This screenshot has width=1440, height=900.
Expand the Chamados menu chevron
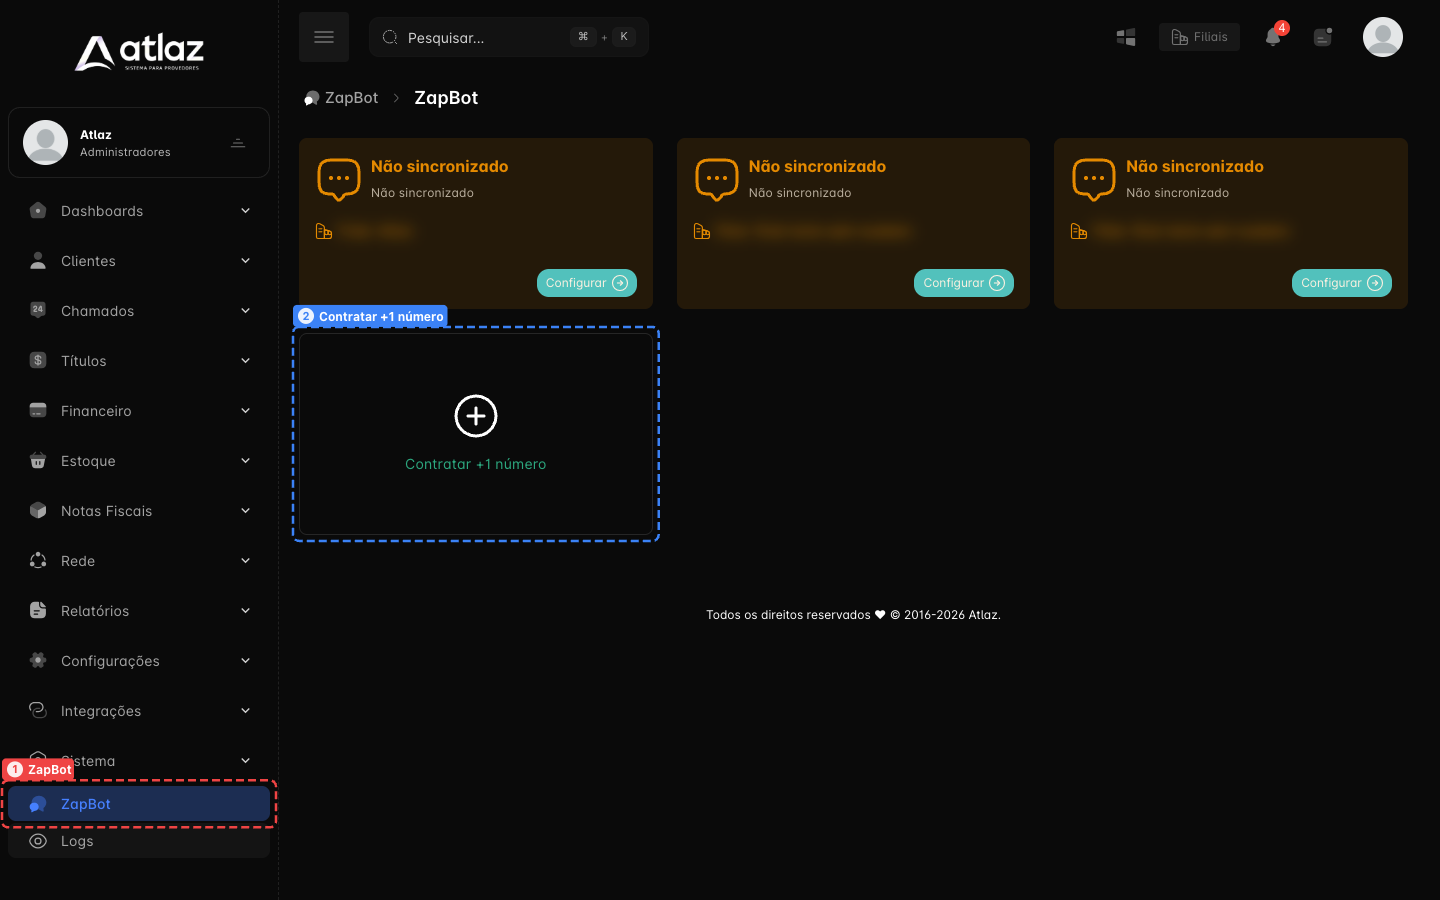(245, 311)
